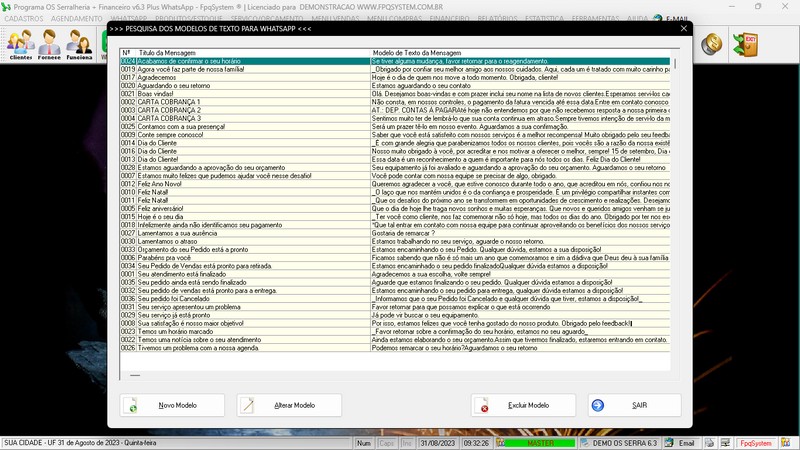Select row 0017 Agradecemos
Viewport: 800px width, 450px height.
coord(395,78)
